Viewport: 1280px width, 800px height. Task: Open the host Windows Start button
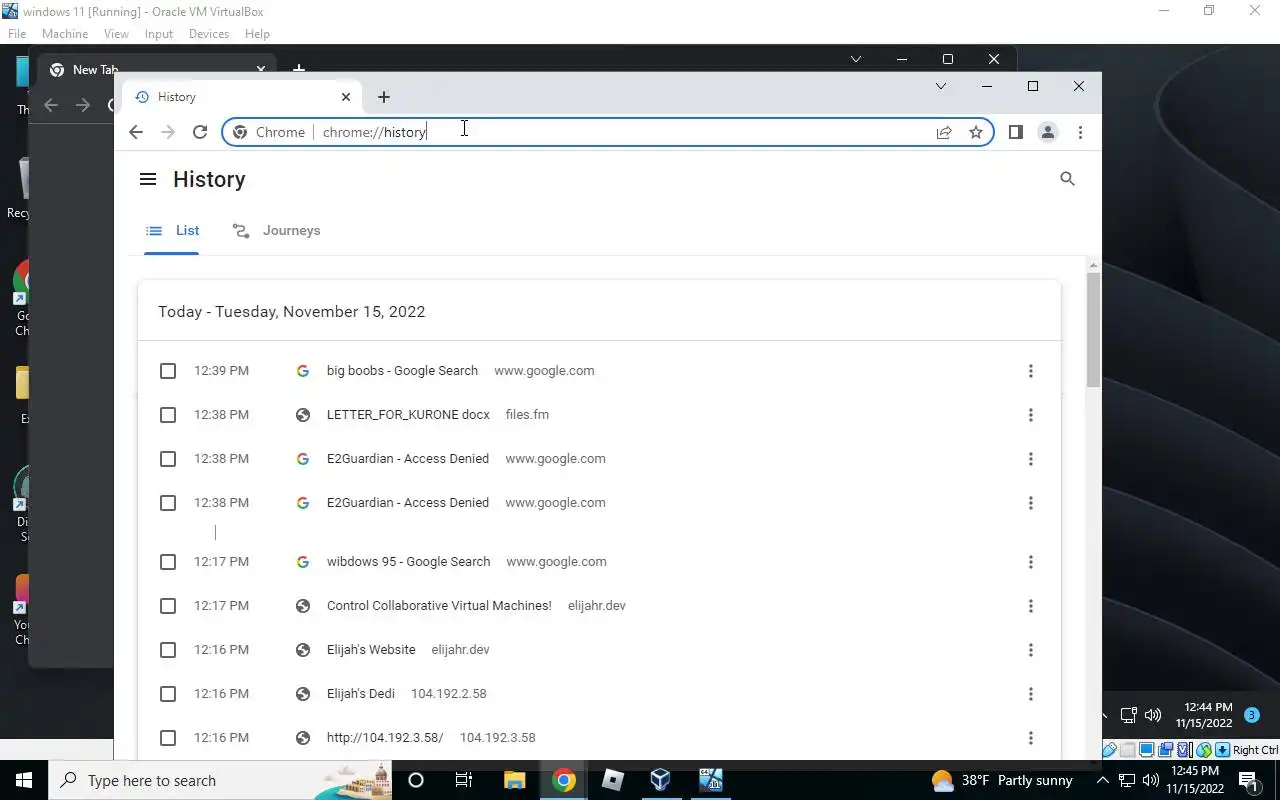[24, 780]
